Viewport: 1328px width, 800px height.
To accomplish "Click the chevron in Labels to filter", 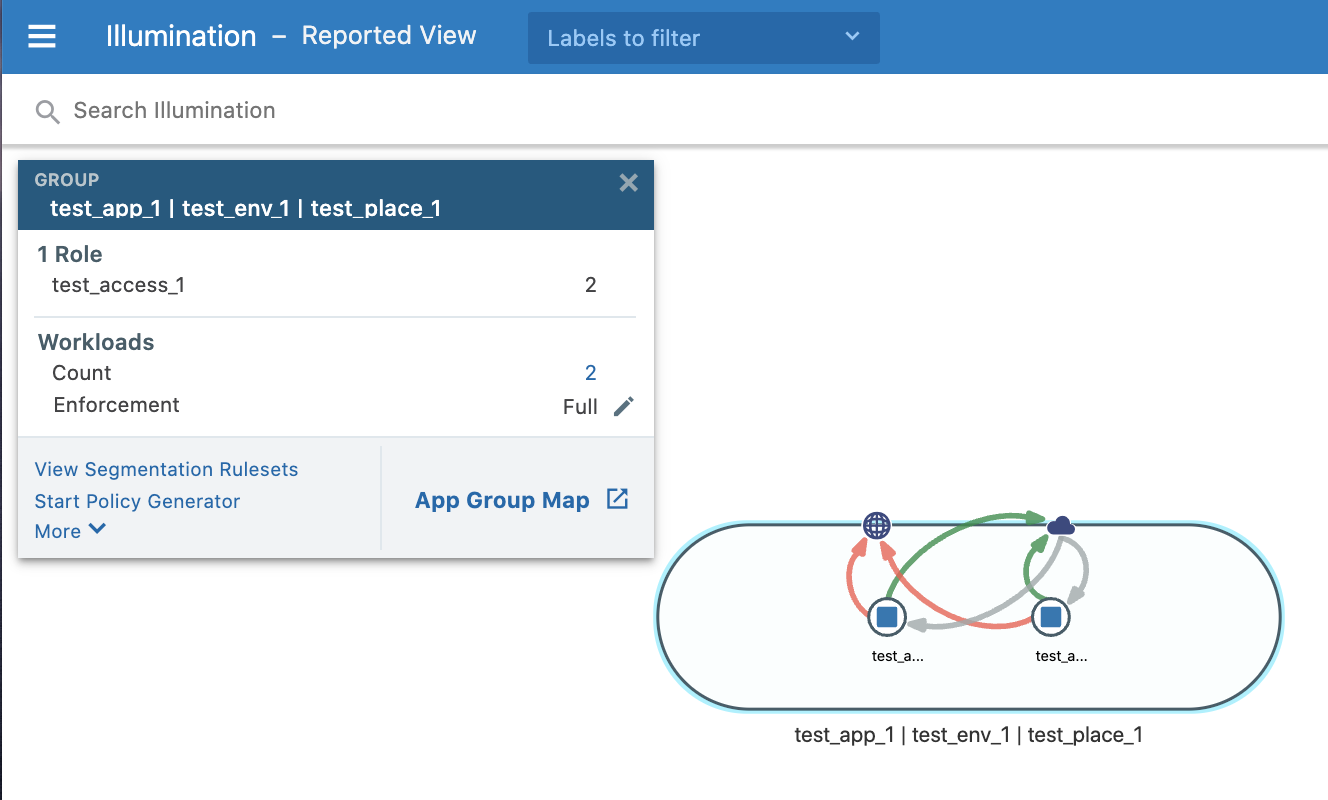I will point(852,37).
